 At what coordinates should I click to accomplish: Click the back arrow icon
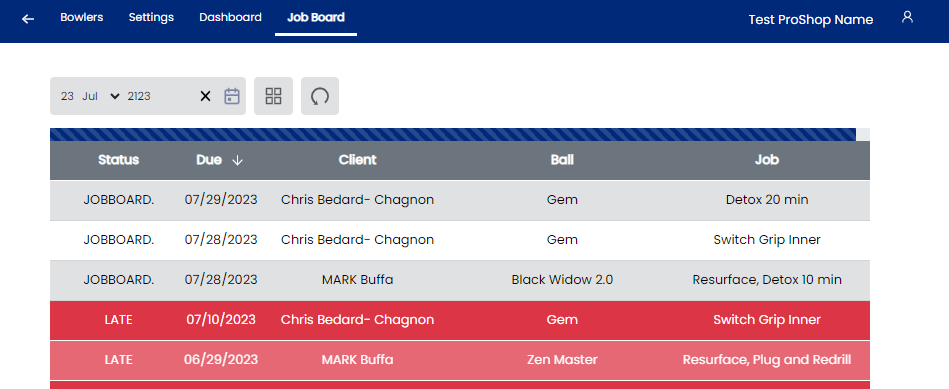[x=28, y=19]
